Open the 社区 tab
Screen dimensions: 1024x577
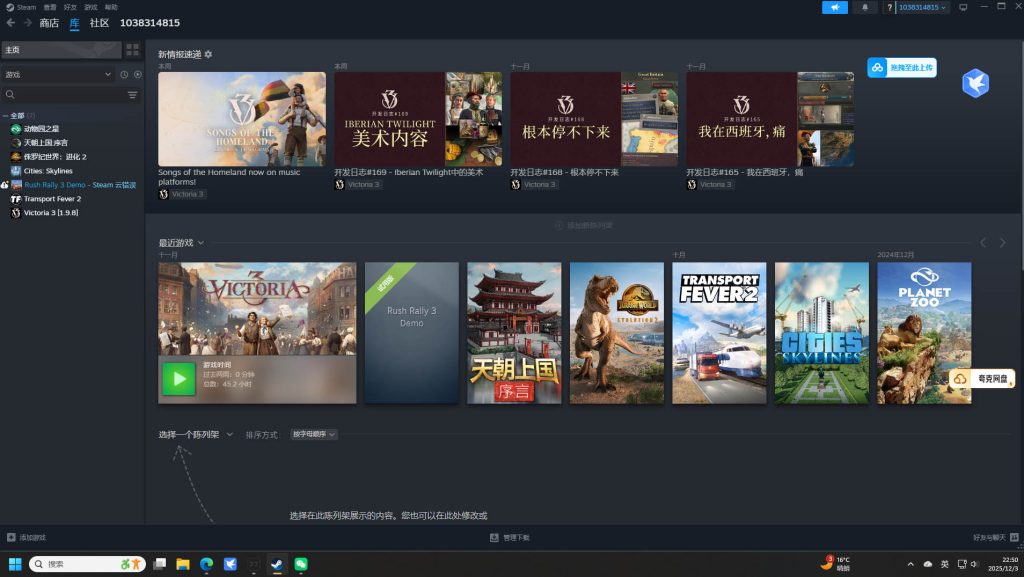click(99, 22)
